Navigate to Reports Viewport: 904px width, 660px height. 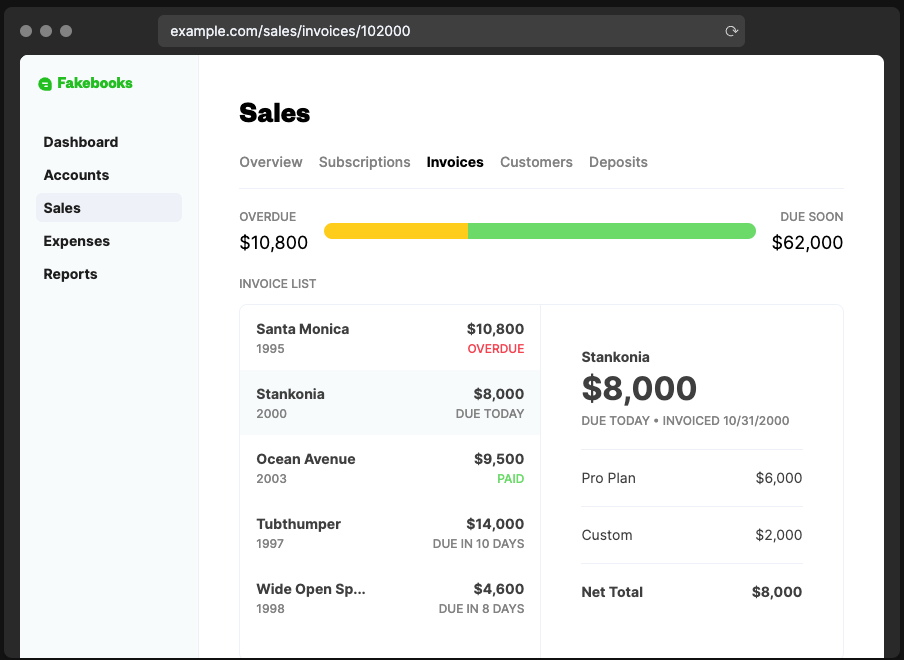(70, 274)
